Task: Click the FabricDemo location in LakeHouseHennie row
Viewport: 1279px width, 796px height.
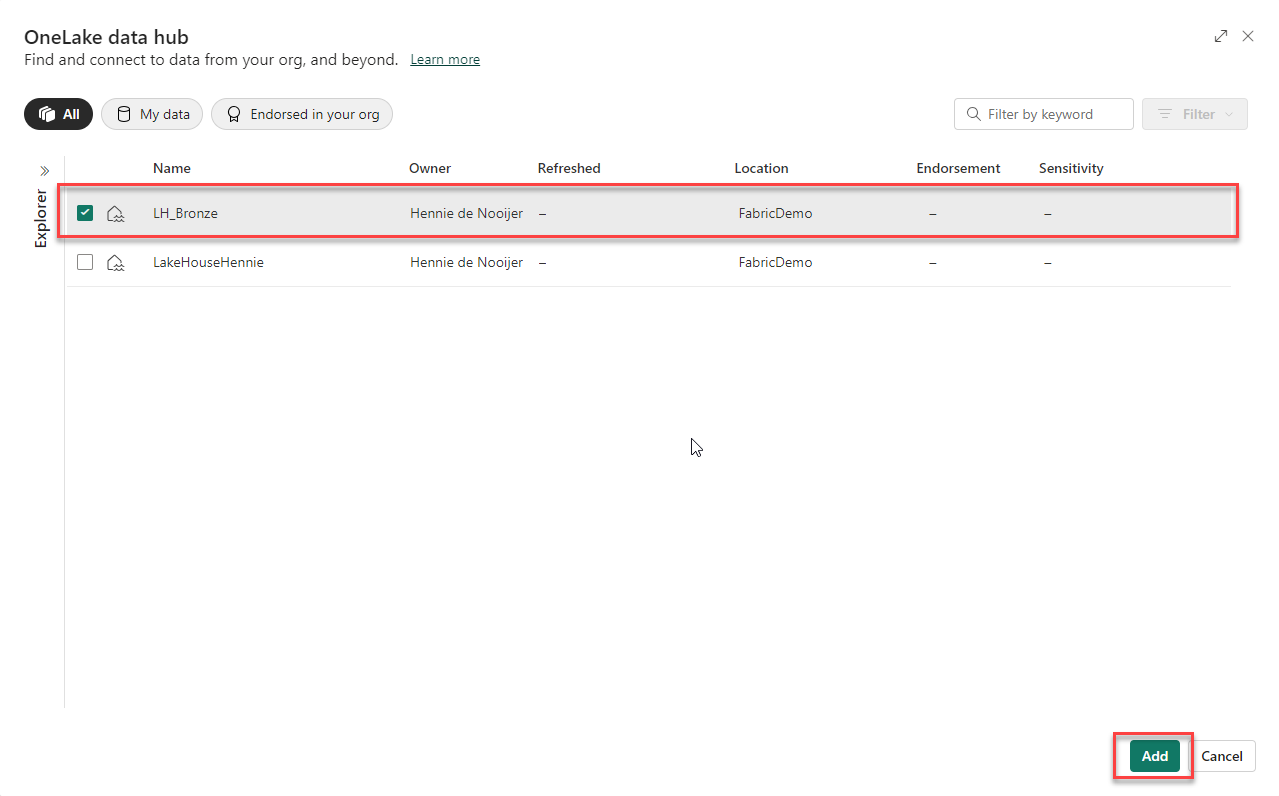Action: (775, 262)
